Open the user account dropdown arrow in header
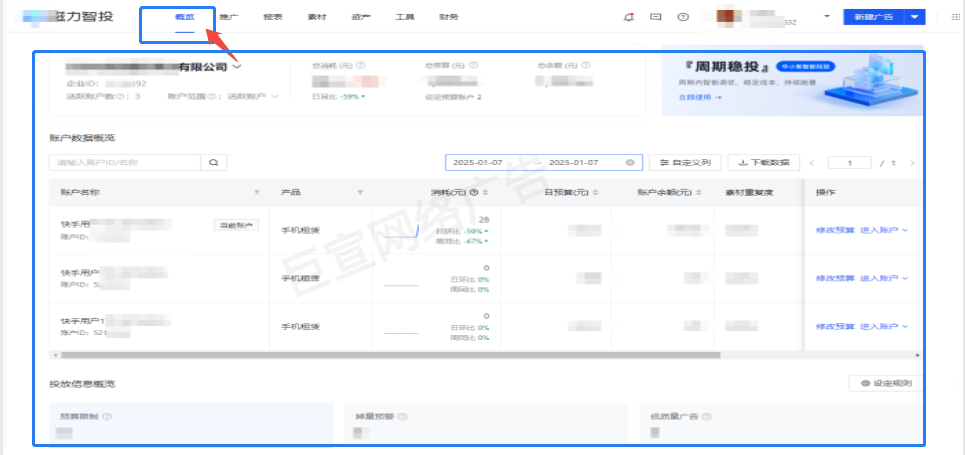 coord(827,17)
